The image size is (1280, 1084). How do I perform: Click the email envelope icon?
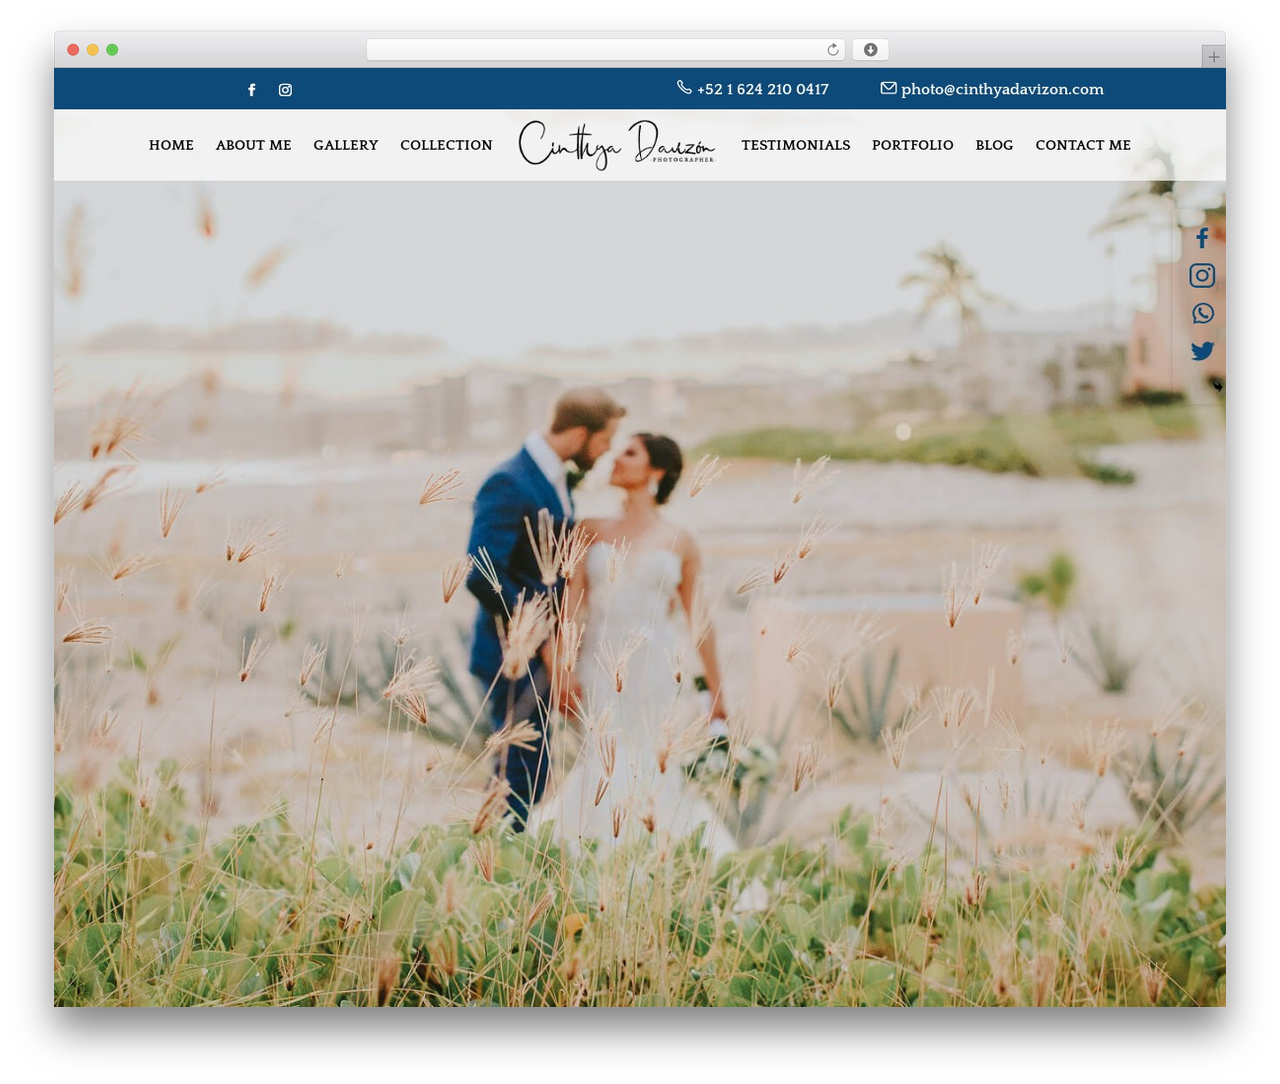tap(888, 88)
